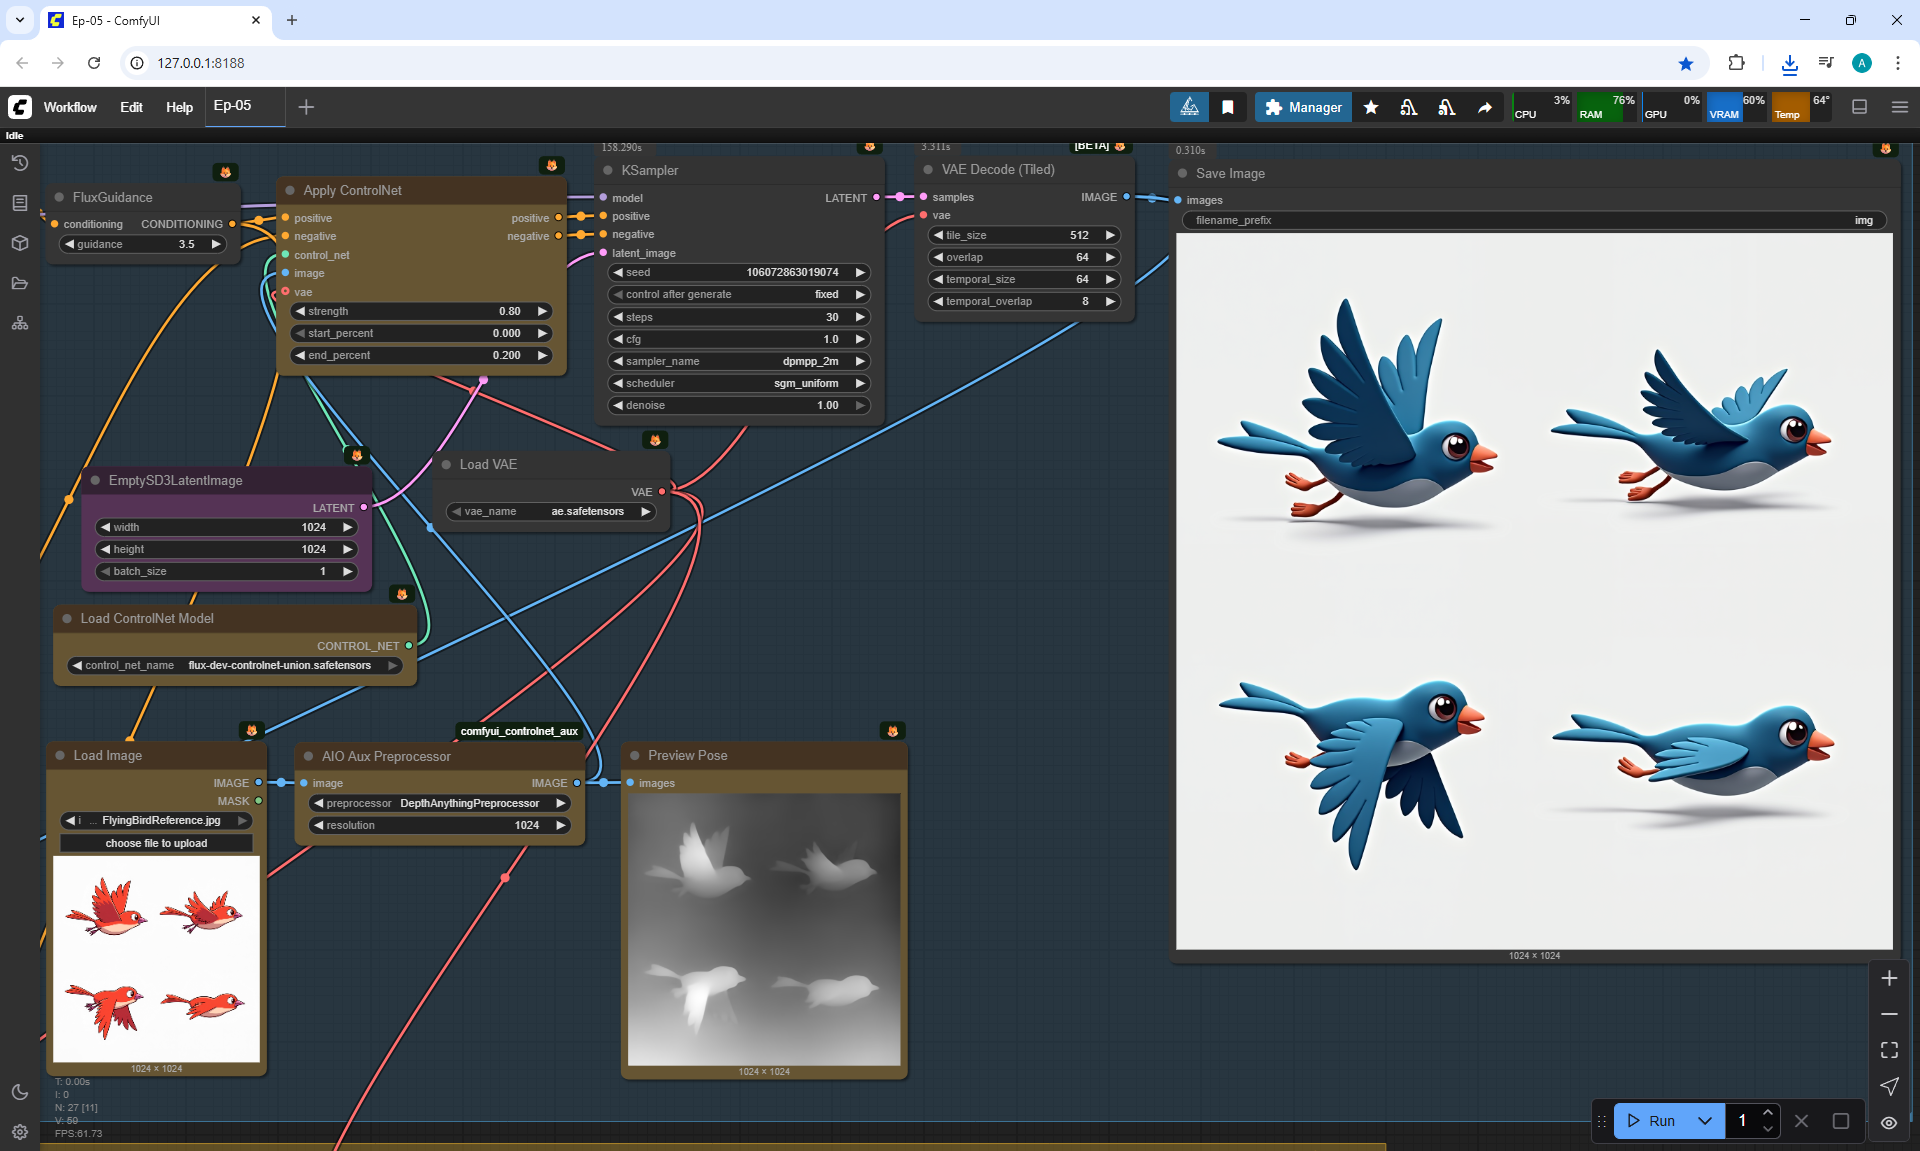Click zoom in plus canvas control
1920x1151 pixels.
tap(1889, 978)
